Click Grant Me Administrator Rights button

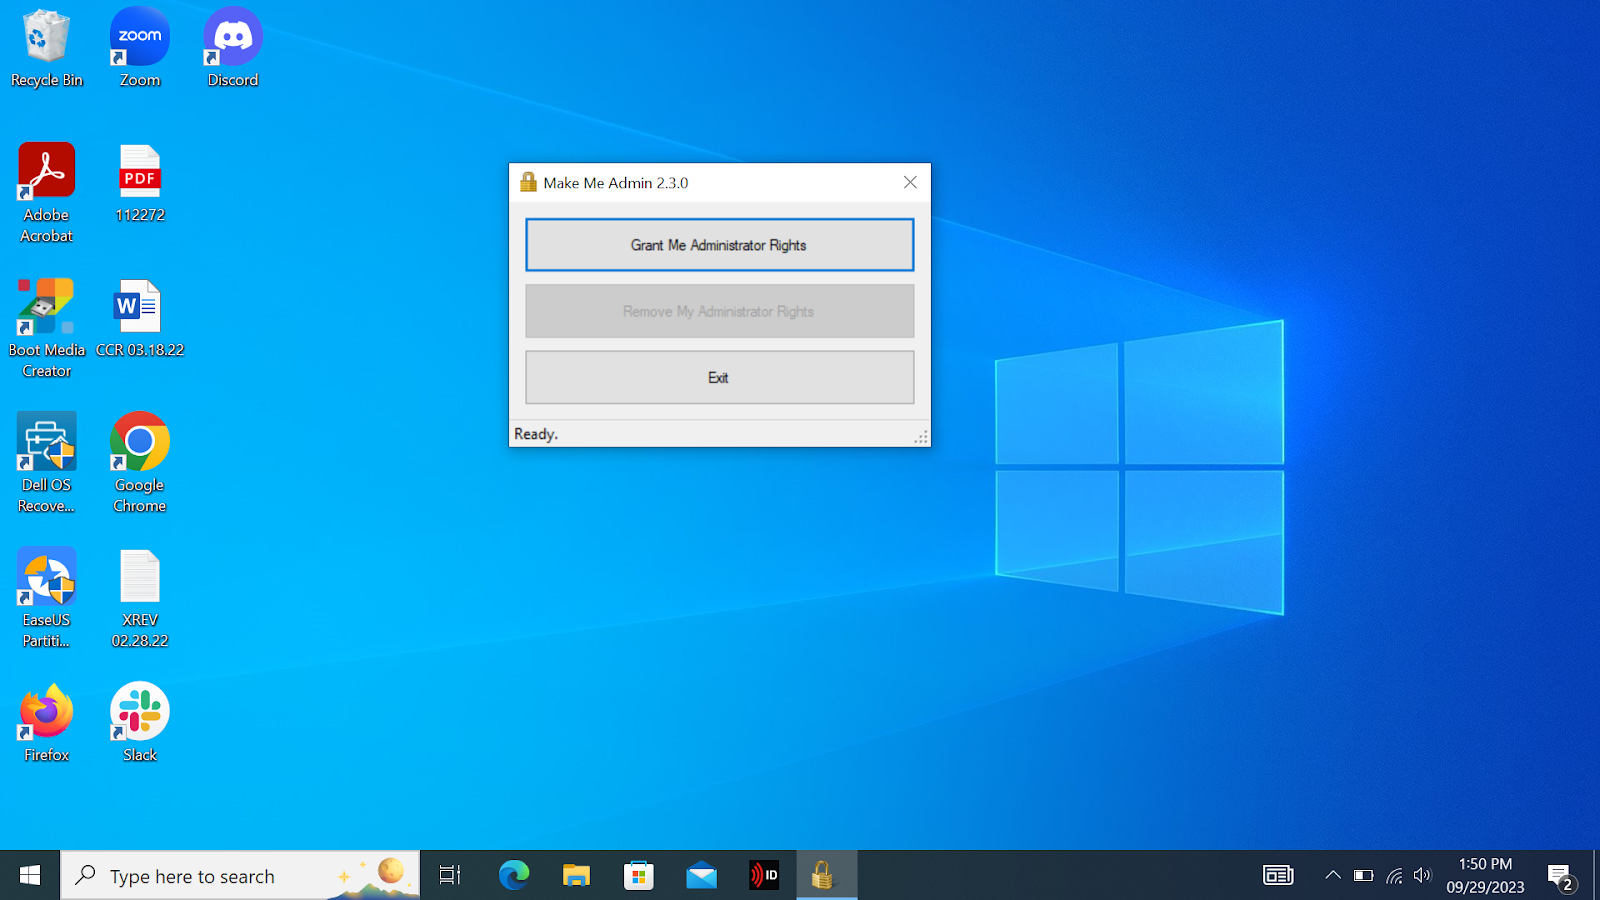[x=719, y=245]
